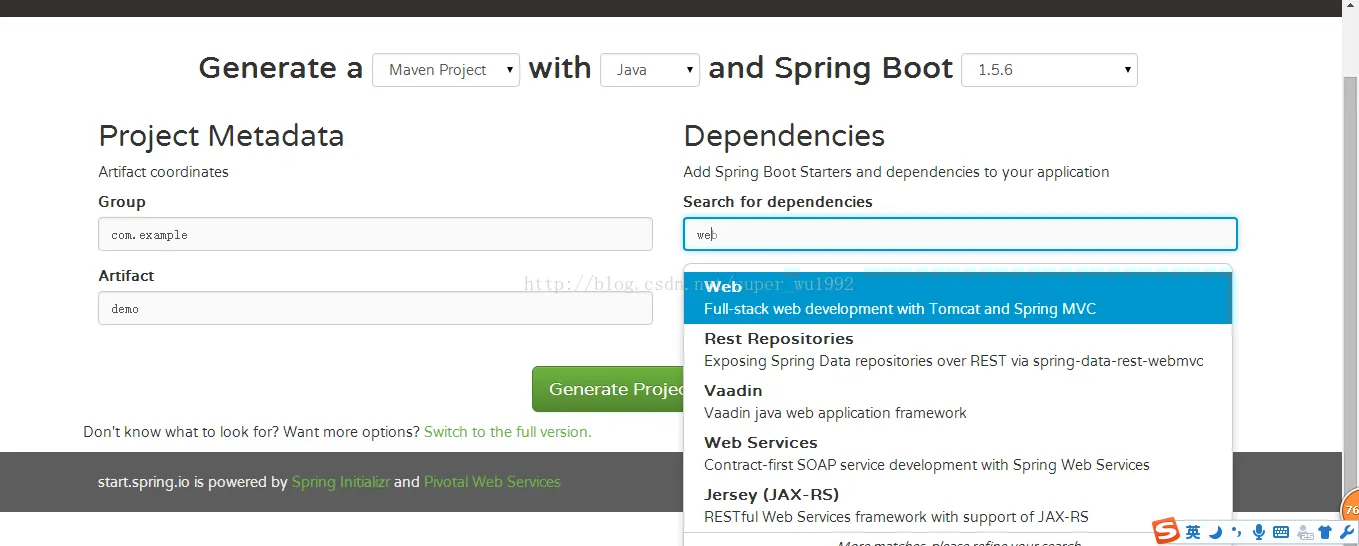
Task: Open the Spring Boot 1.5.6 version dropdown
Action: click(x=1049, y=70)
